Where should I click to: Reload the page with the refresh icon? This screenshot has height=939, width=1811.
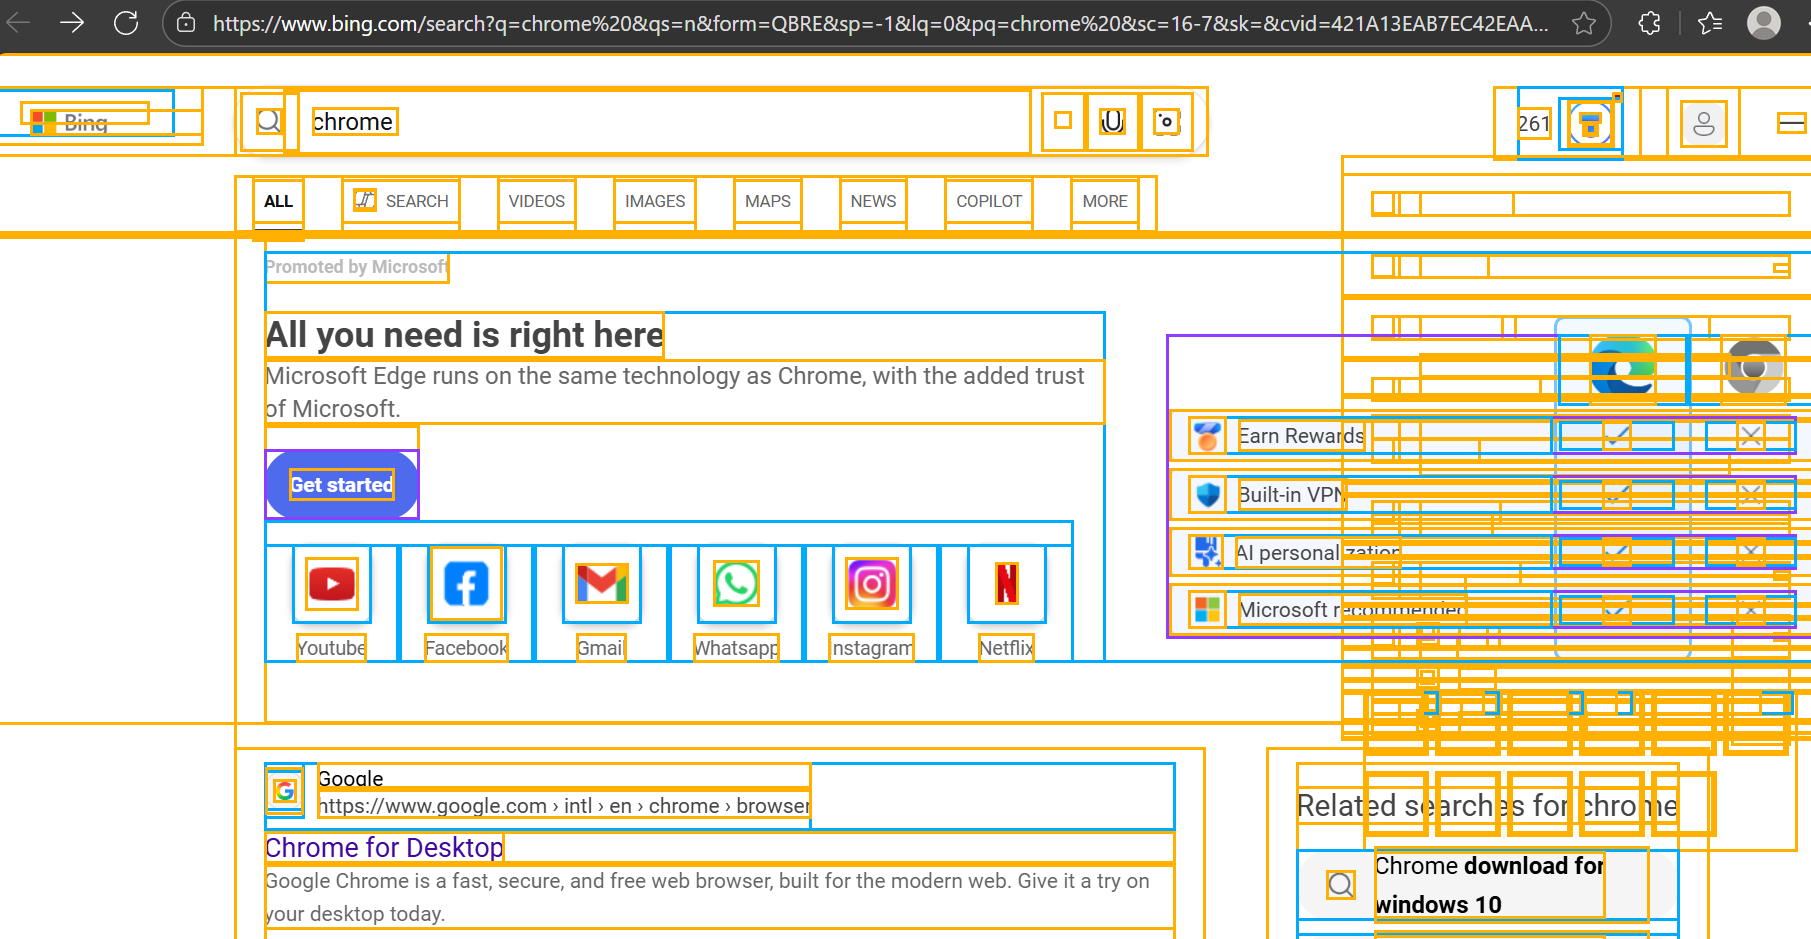coord(126,22)
